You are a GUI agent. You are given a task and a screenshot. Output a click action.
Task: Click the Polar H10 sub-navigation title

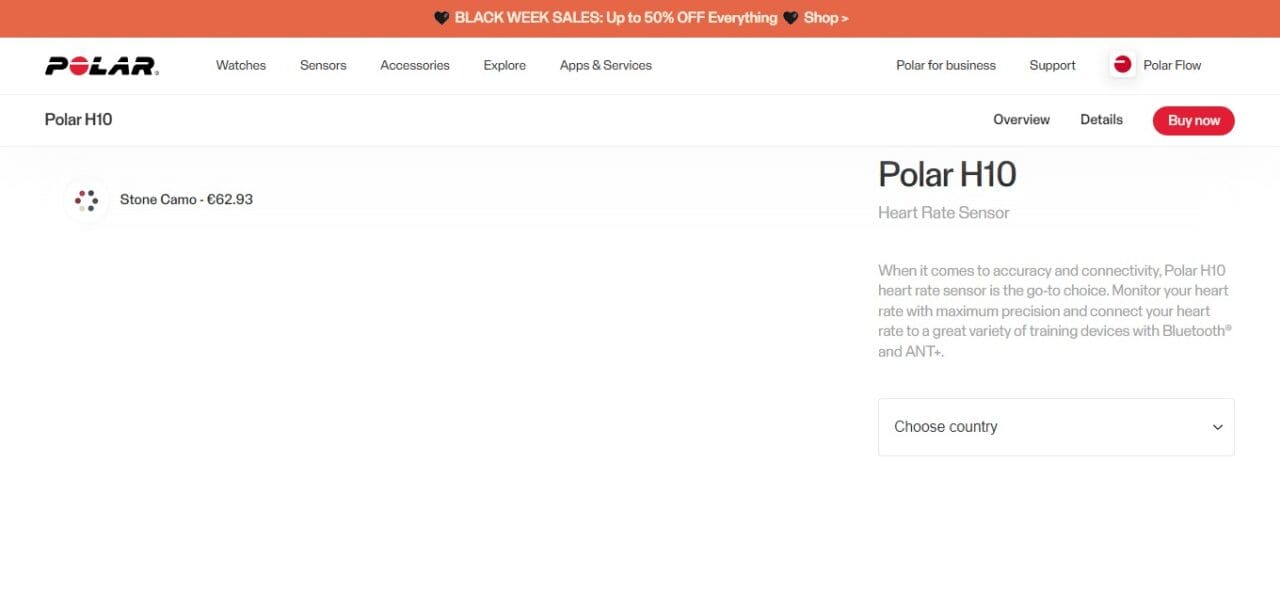point(78,119)
